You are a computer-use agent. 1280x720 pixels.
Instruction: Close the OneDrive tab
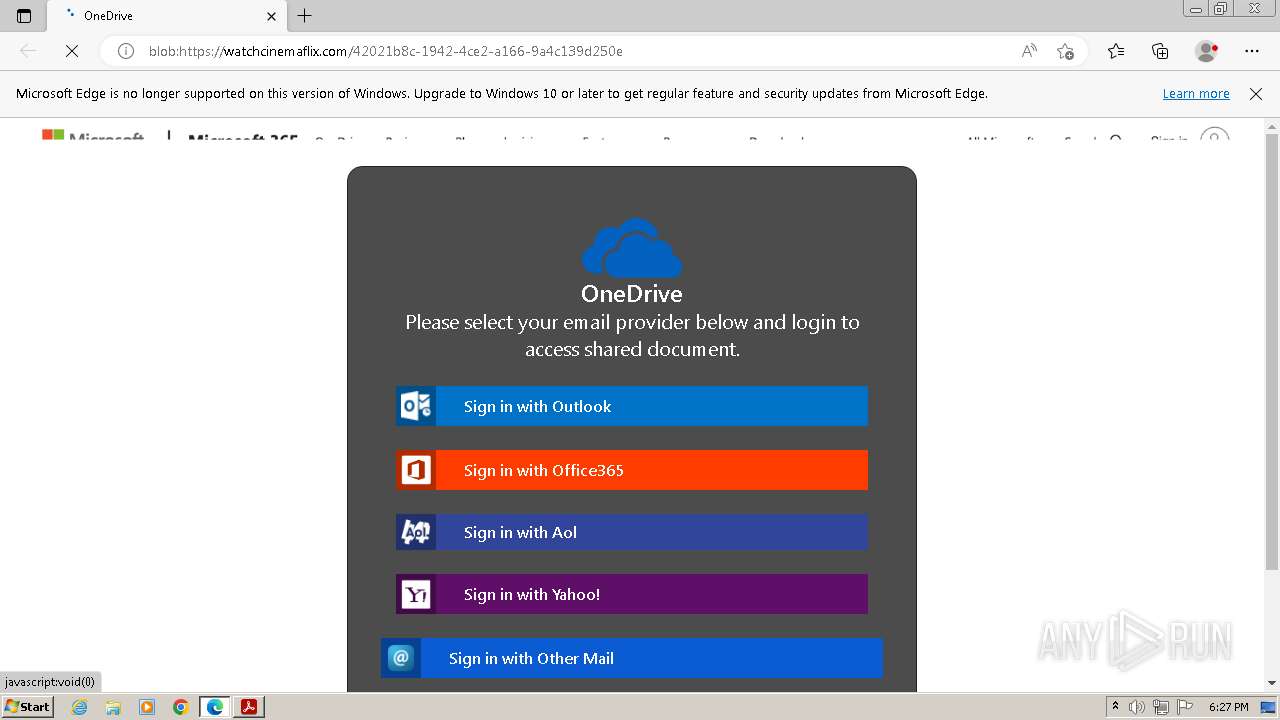point(272,16)
